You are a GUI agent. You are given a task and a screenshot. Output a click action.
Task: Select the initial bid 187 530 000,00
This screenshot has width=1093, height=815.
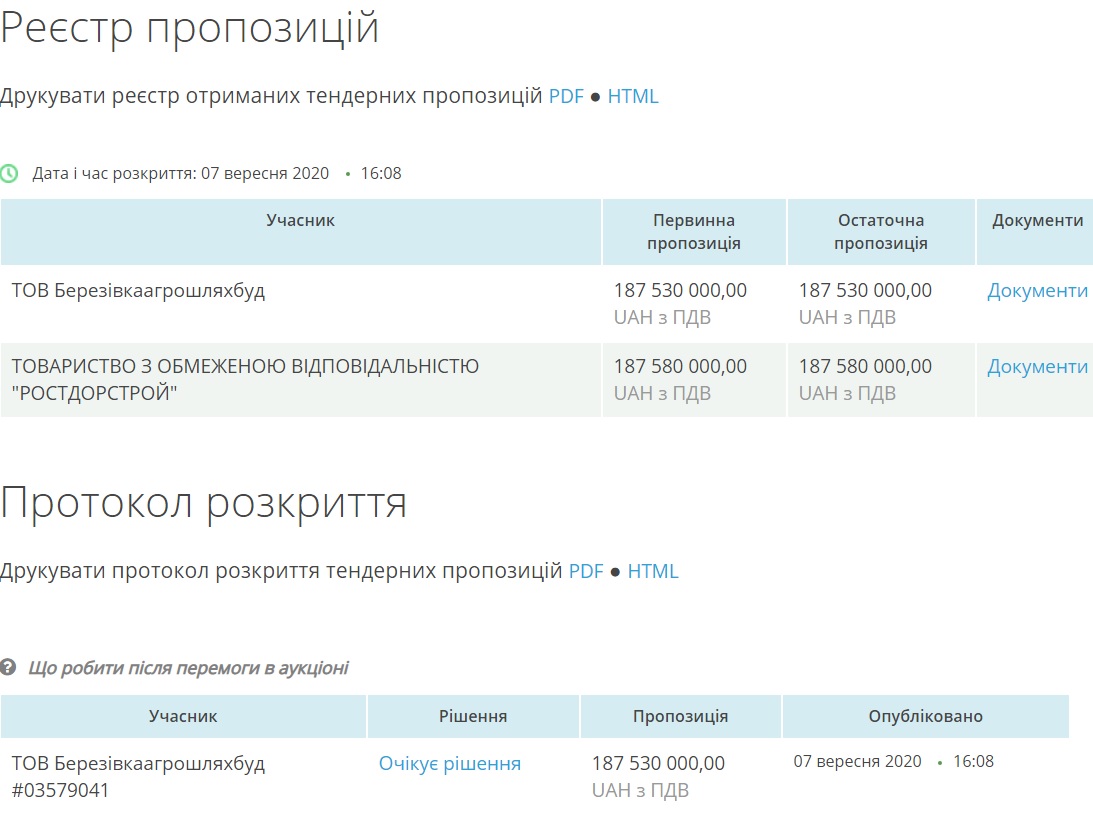pyautogui.click(x=680, y=290)
